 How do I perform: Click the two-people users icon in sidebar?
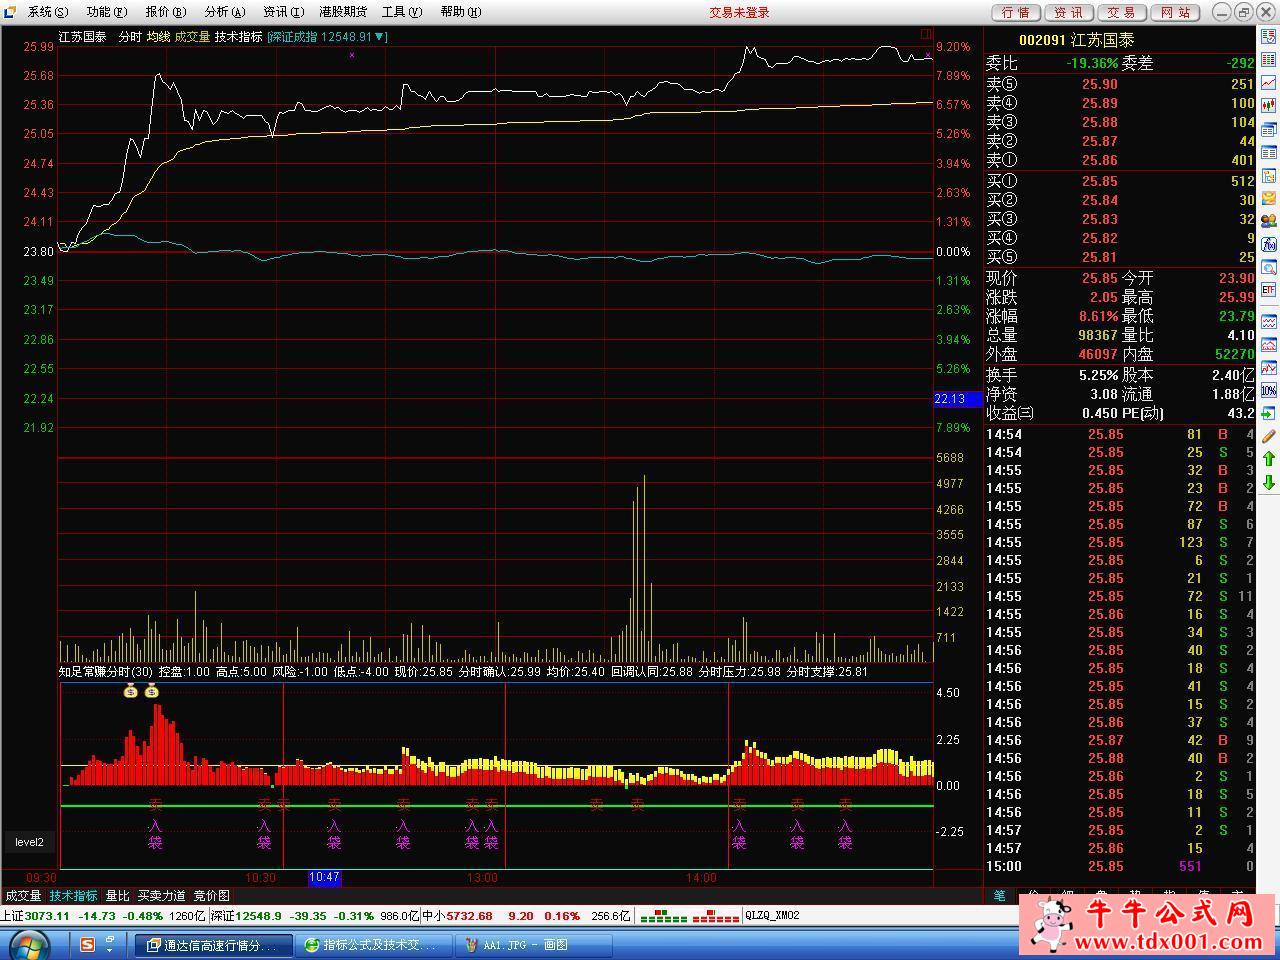(x=1268, y=221)
